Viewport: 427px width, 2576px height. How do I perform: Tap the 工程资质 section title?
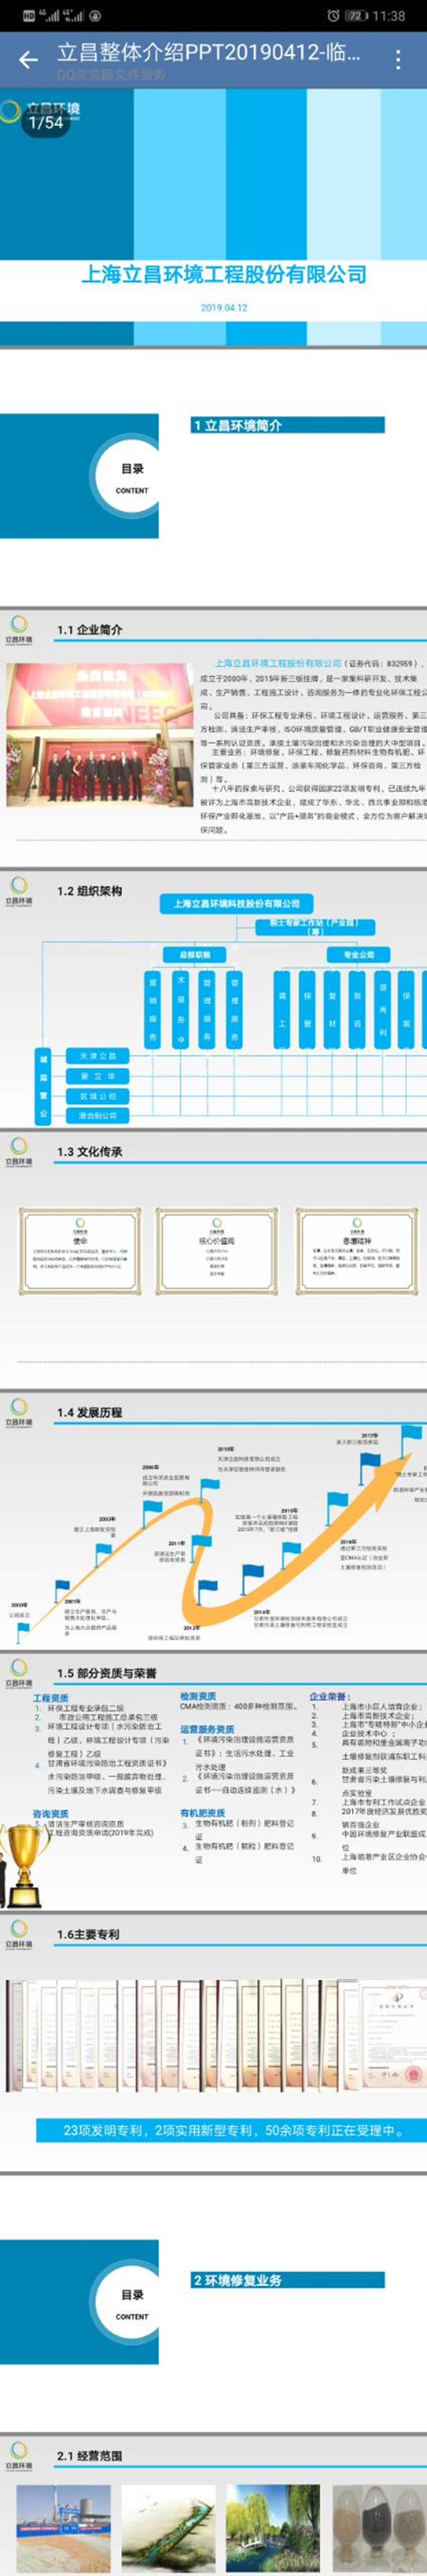point(50,1698)
